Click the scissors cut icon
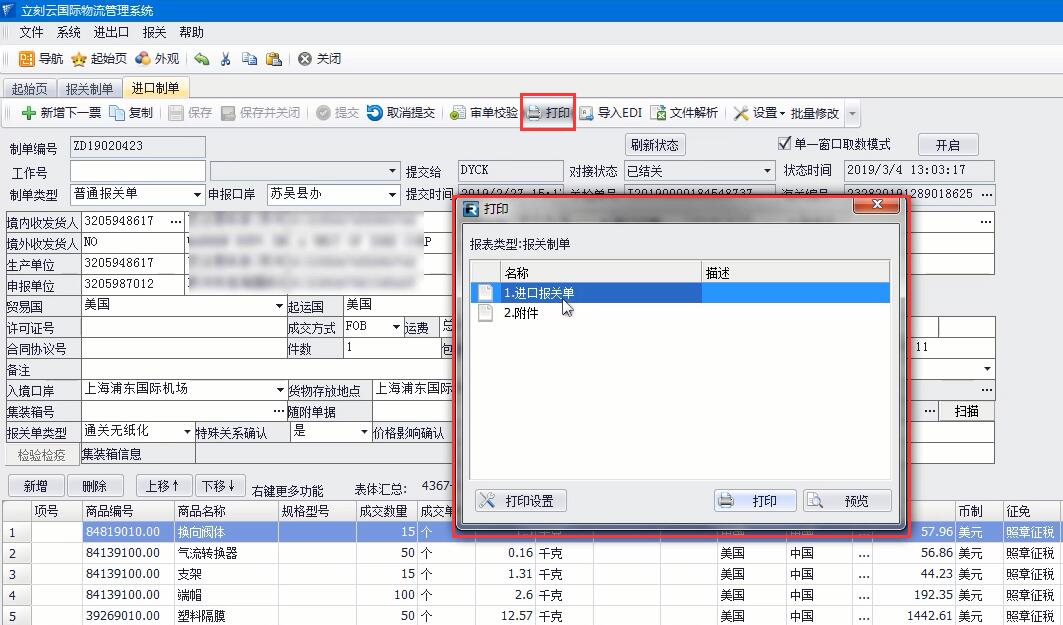 (225, 59)
